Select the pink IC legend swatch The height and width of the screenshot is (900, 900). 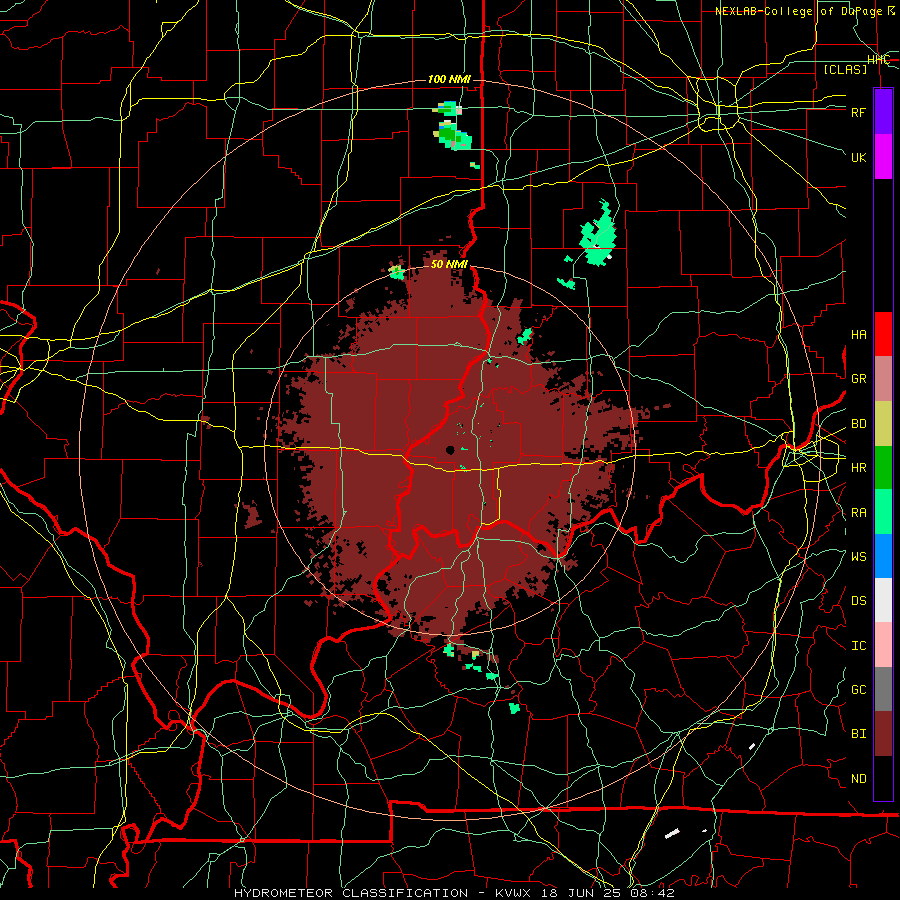click(x=883, y=645)
